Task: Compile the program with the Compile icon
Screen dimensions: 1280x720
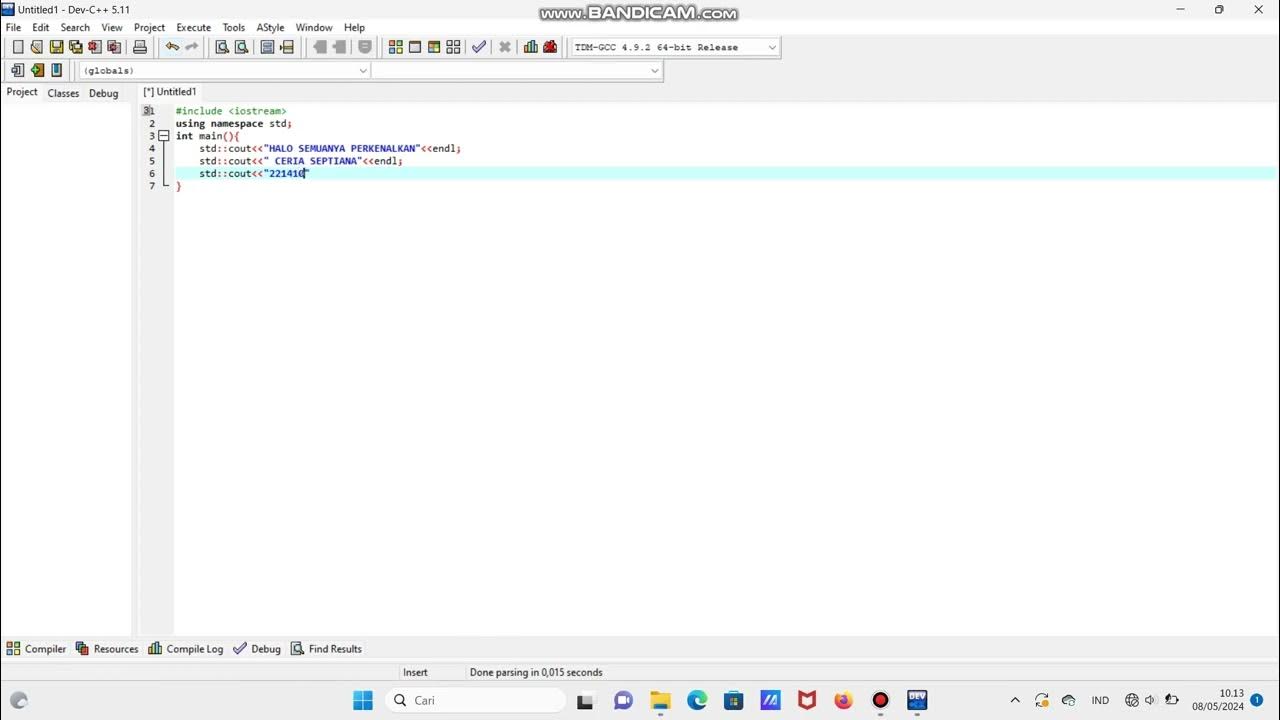Action: click(396, 47)
